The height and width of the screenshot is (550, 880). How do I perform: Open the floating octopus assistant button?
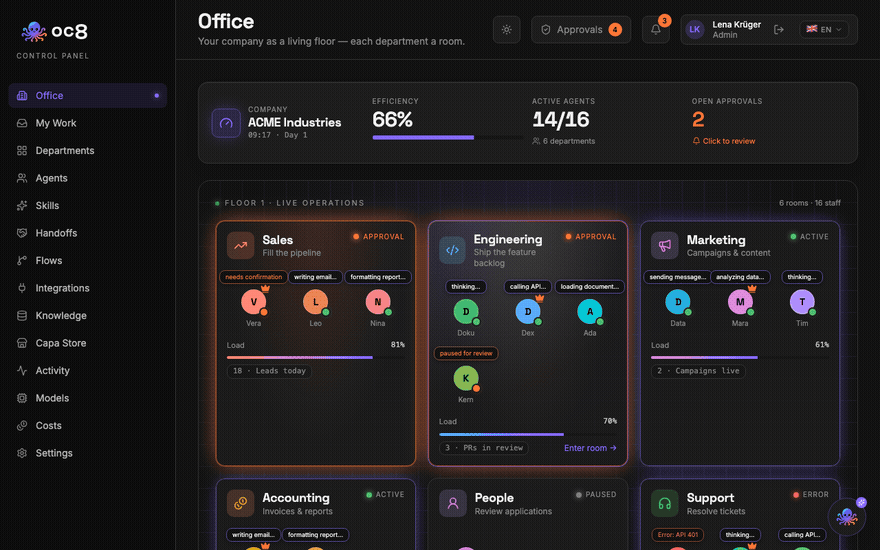[x=847, y=515]
